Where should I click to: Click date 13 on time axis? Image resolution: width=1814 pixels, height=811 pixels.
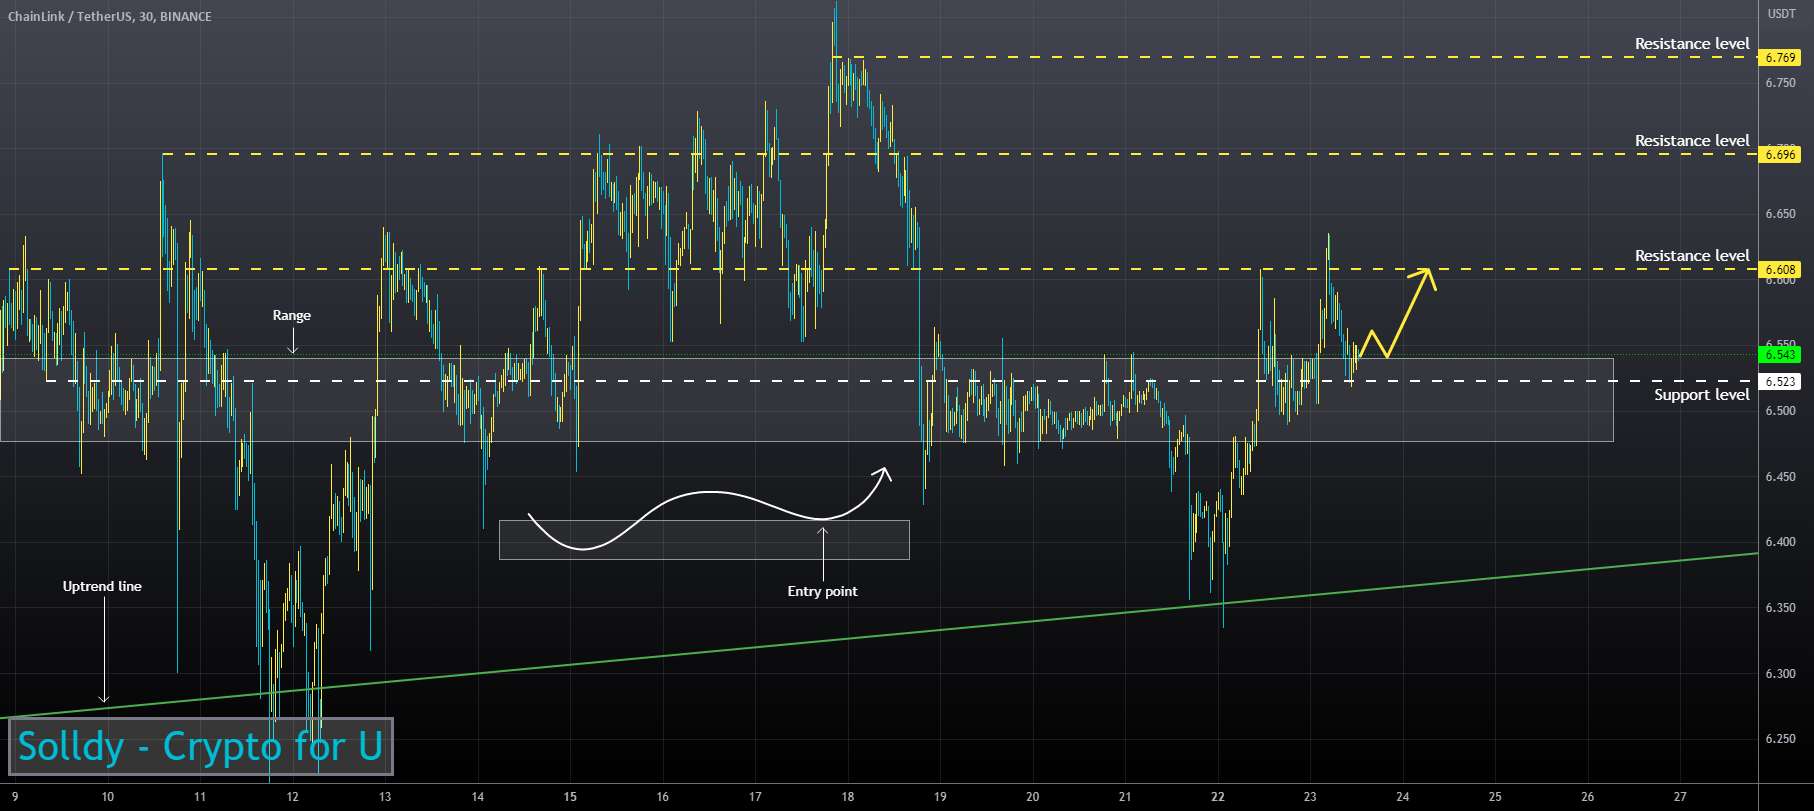(385, 797)
